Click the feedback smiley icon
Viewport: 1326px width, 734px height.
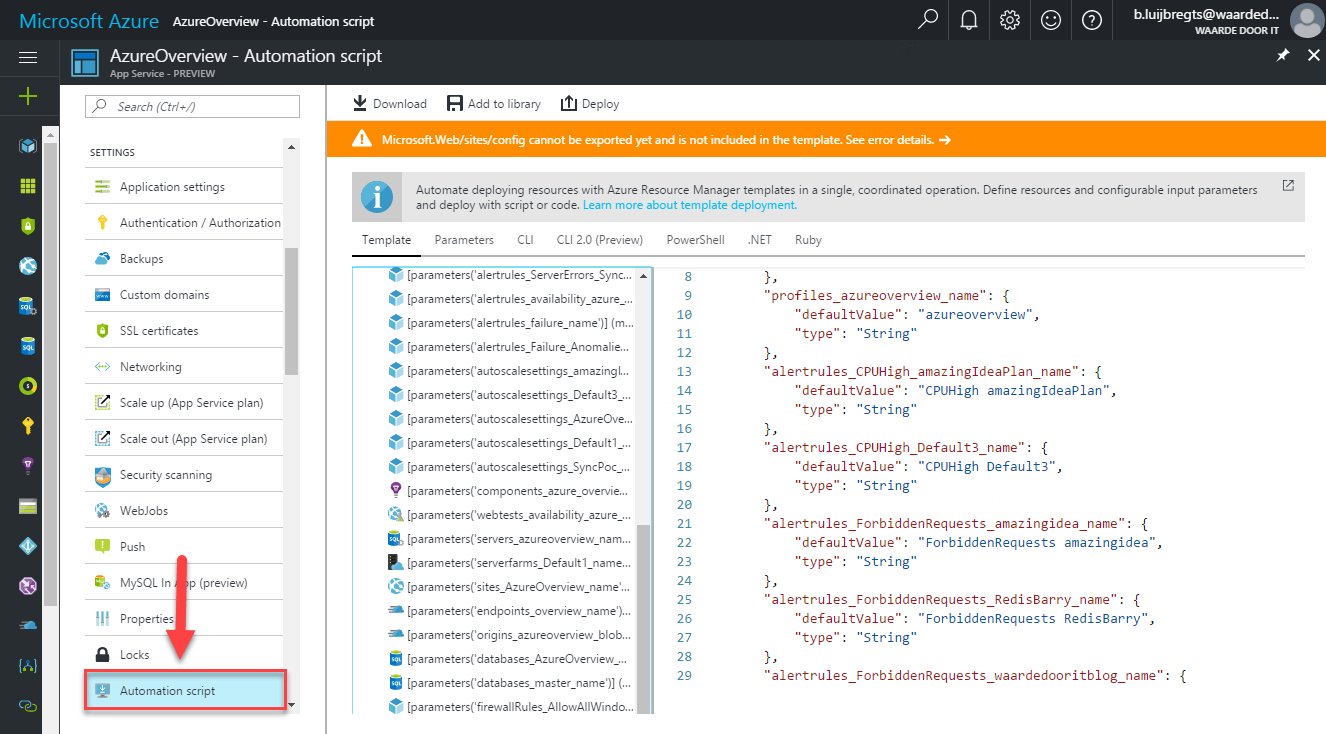point(1051,20)
